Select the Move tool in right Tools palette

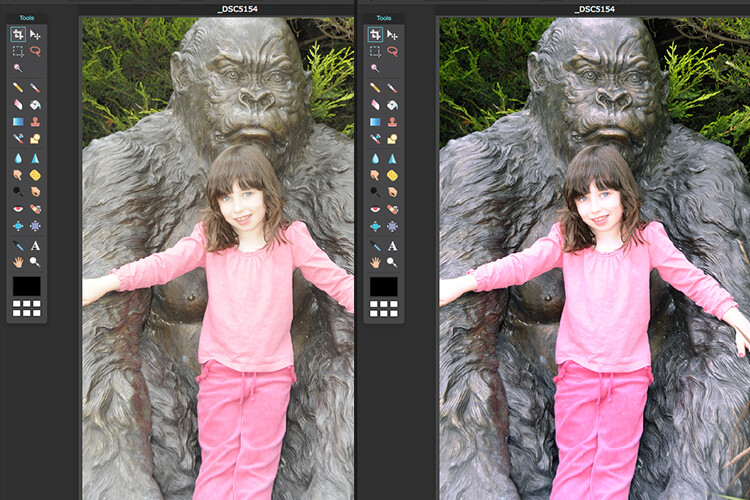(392, 34)
